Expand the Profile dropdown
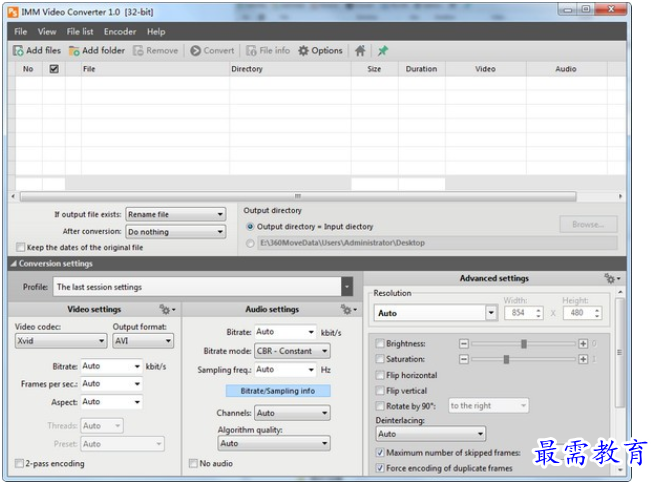Image resolution: width=656 pixels, height=484 pixels. click(347, 287)
